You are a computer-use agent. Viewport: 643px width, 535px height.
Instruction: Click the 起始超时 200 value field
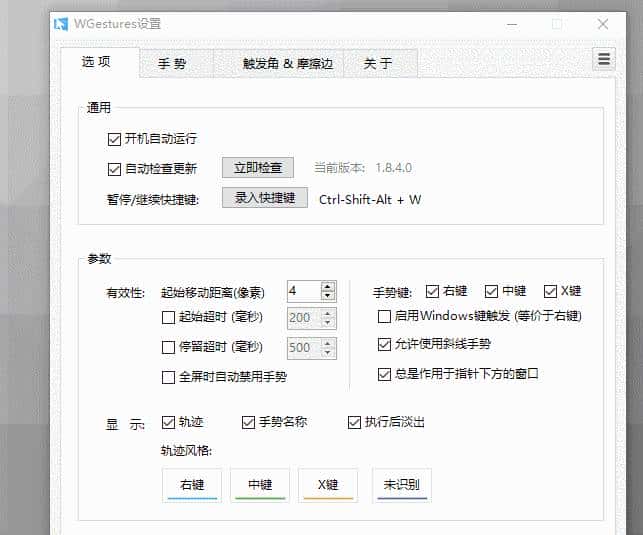coord(304,318)
